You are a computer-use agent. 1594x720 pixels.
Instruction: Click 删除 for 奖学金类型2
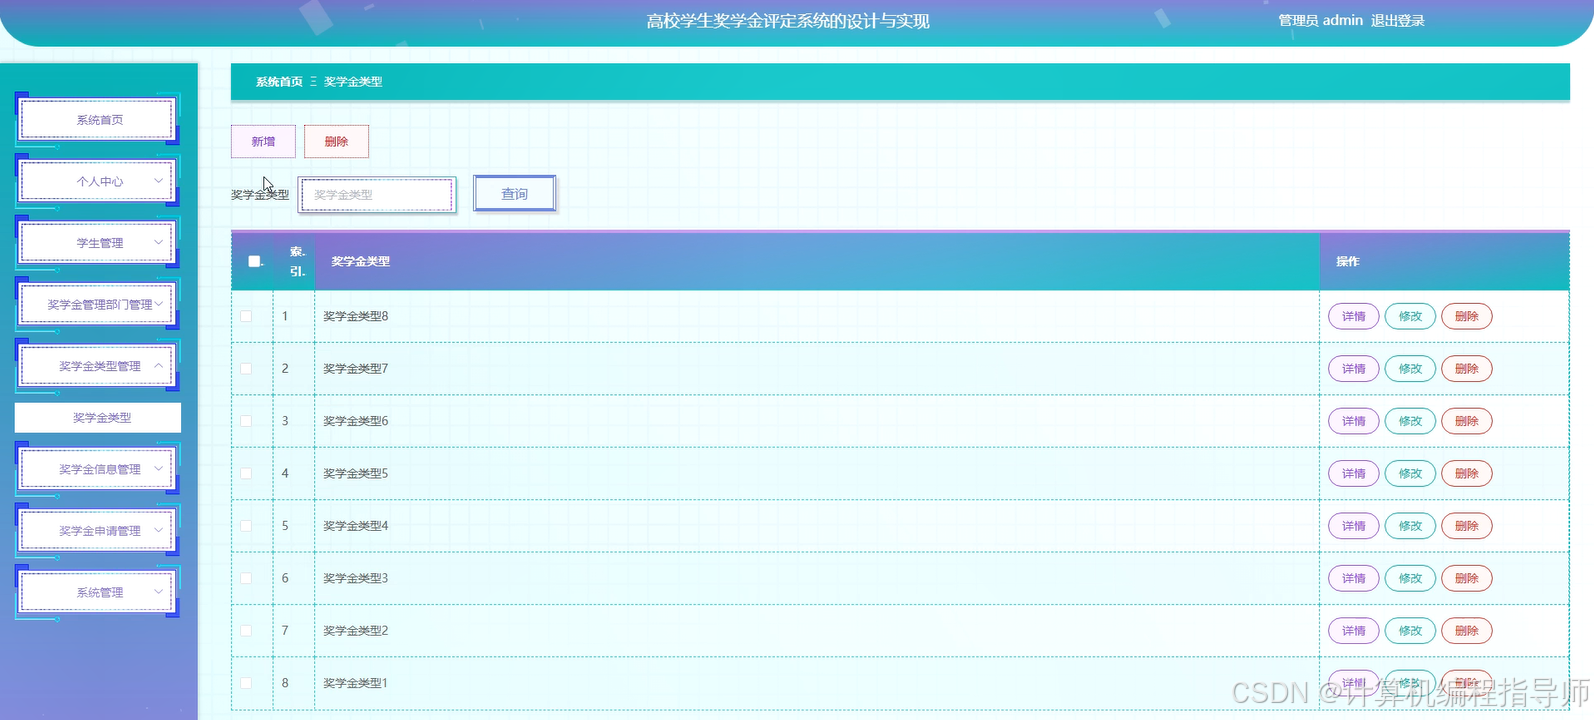1467,631
